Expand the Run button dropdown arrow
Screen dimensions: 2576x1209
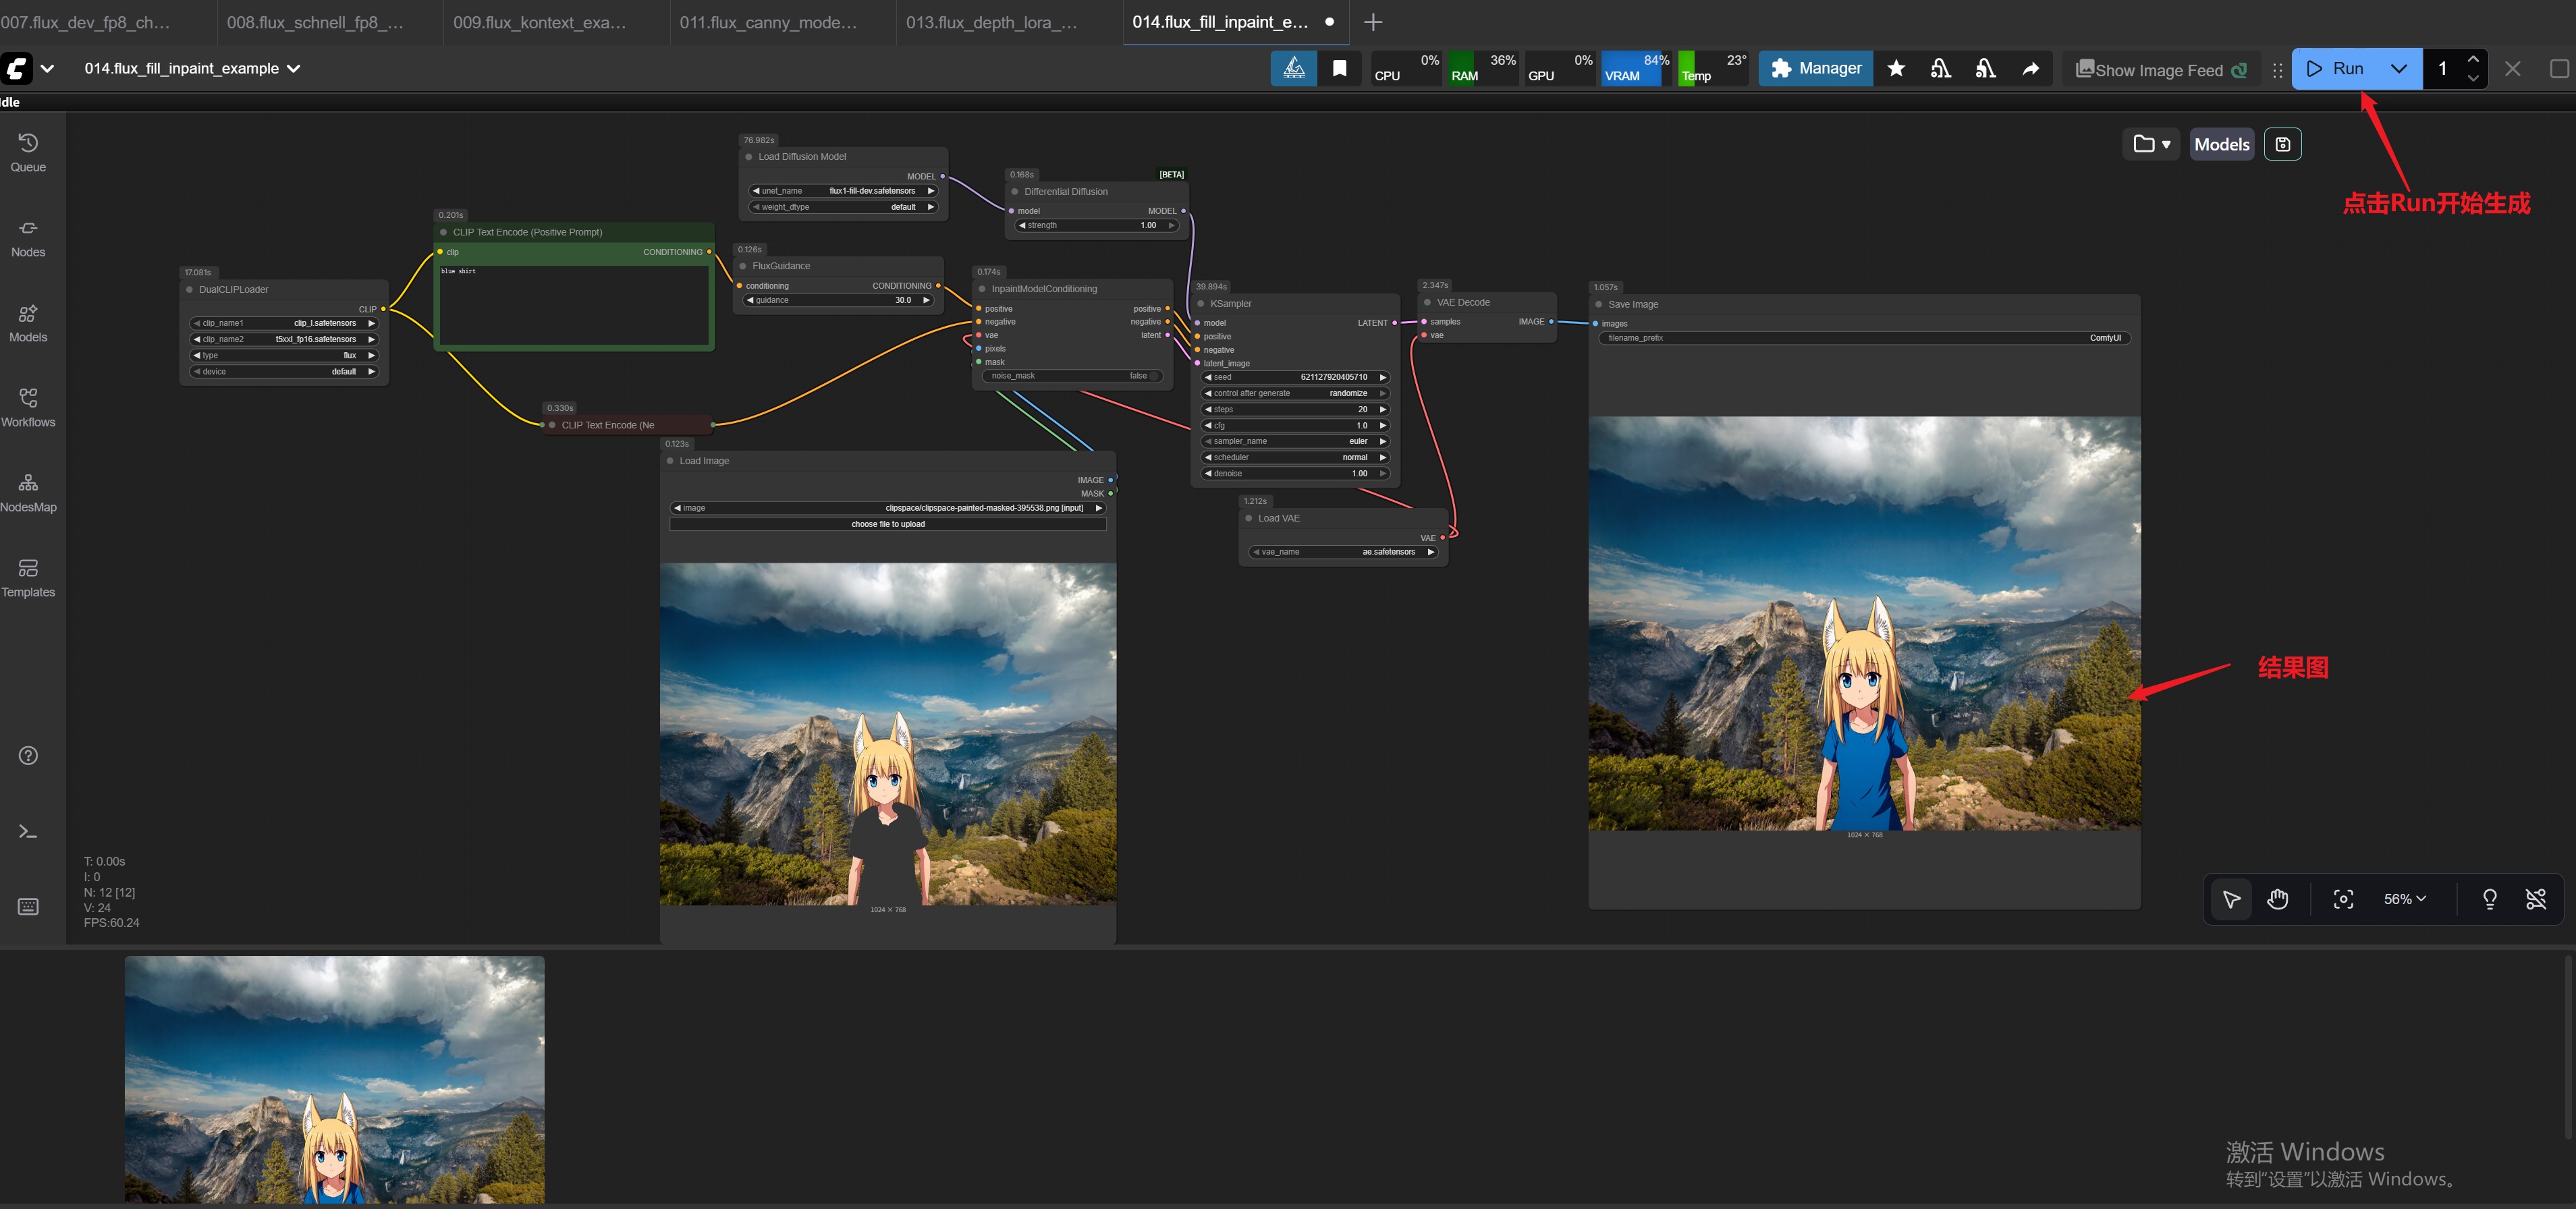tap(2398, 68)
